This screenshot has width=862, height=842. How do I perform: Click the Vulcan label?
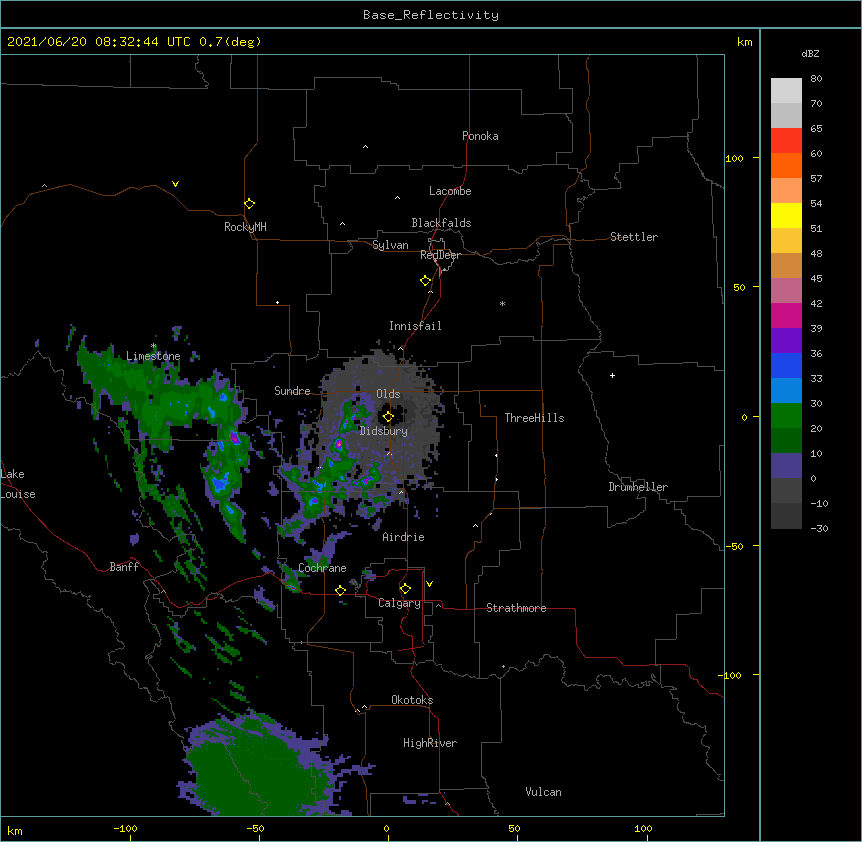click(543, 792)
